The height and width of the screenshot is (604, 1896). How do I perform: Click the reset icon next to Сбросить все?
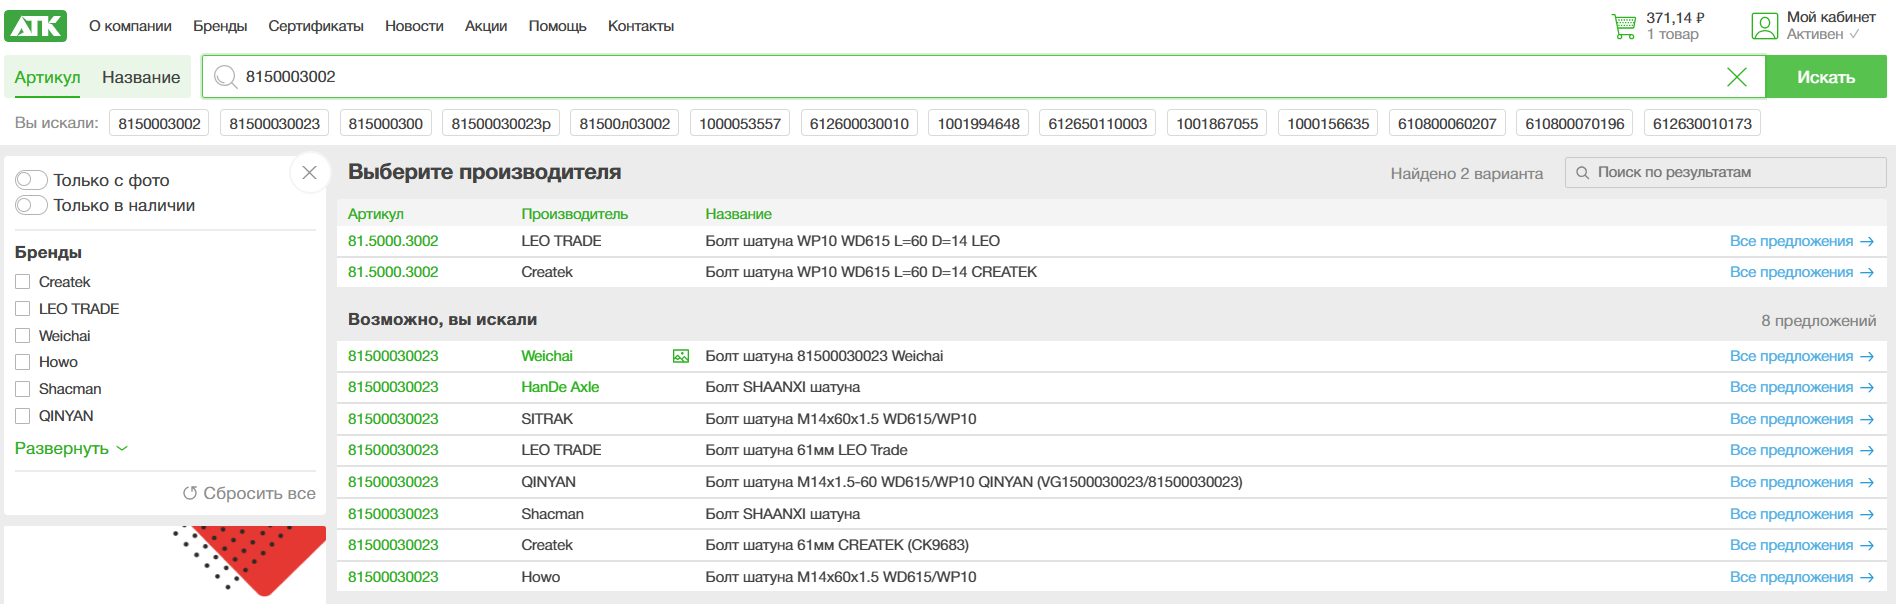point(190,493)
